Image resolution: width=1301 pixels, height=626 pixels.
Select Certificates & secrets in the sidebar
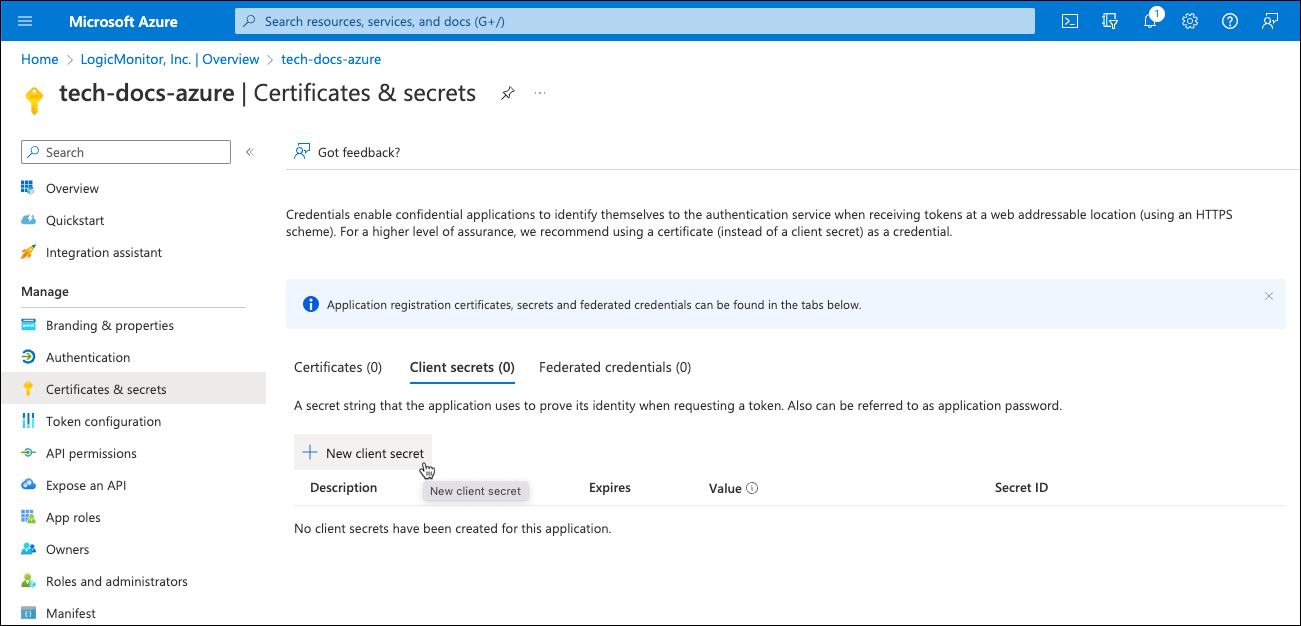tap(133, 389)
